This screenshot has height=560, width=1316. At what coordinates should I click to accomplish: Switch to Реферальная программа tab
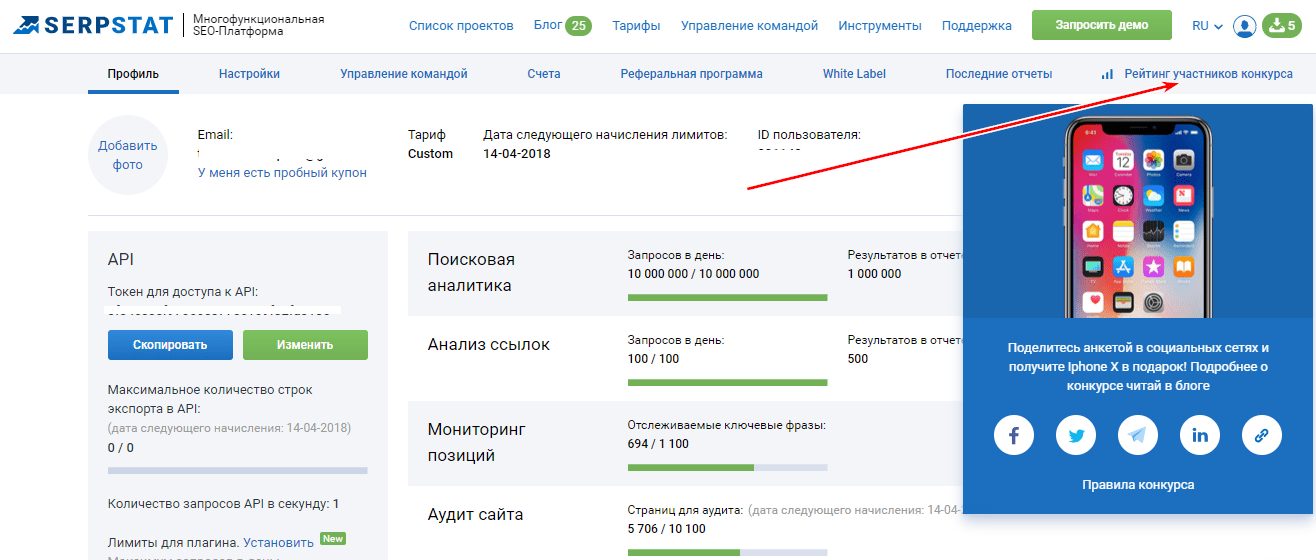pyautogui.click(x=691, y=74)
